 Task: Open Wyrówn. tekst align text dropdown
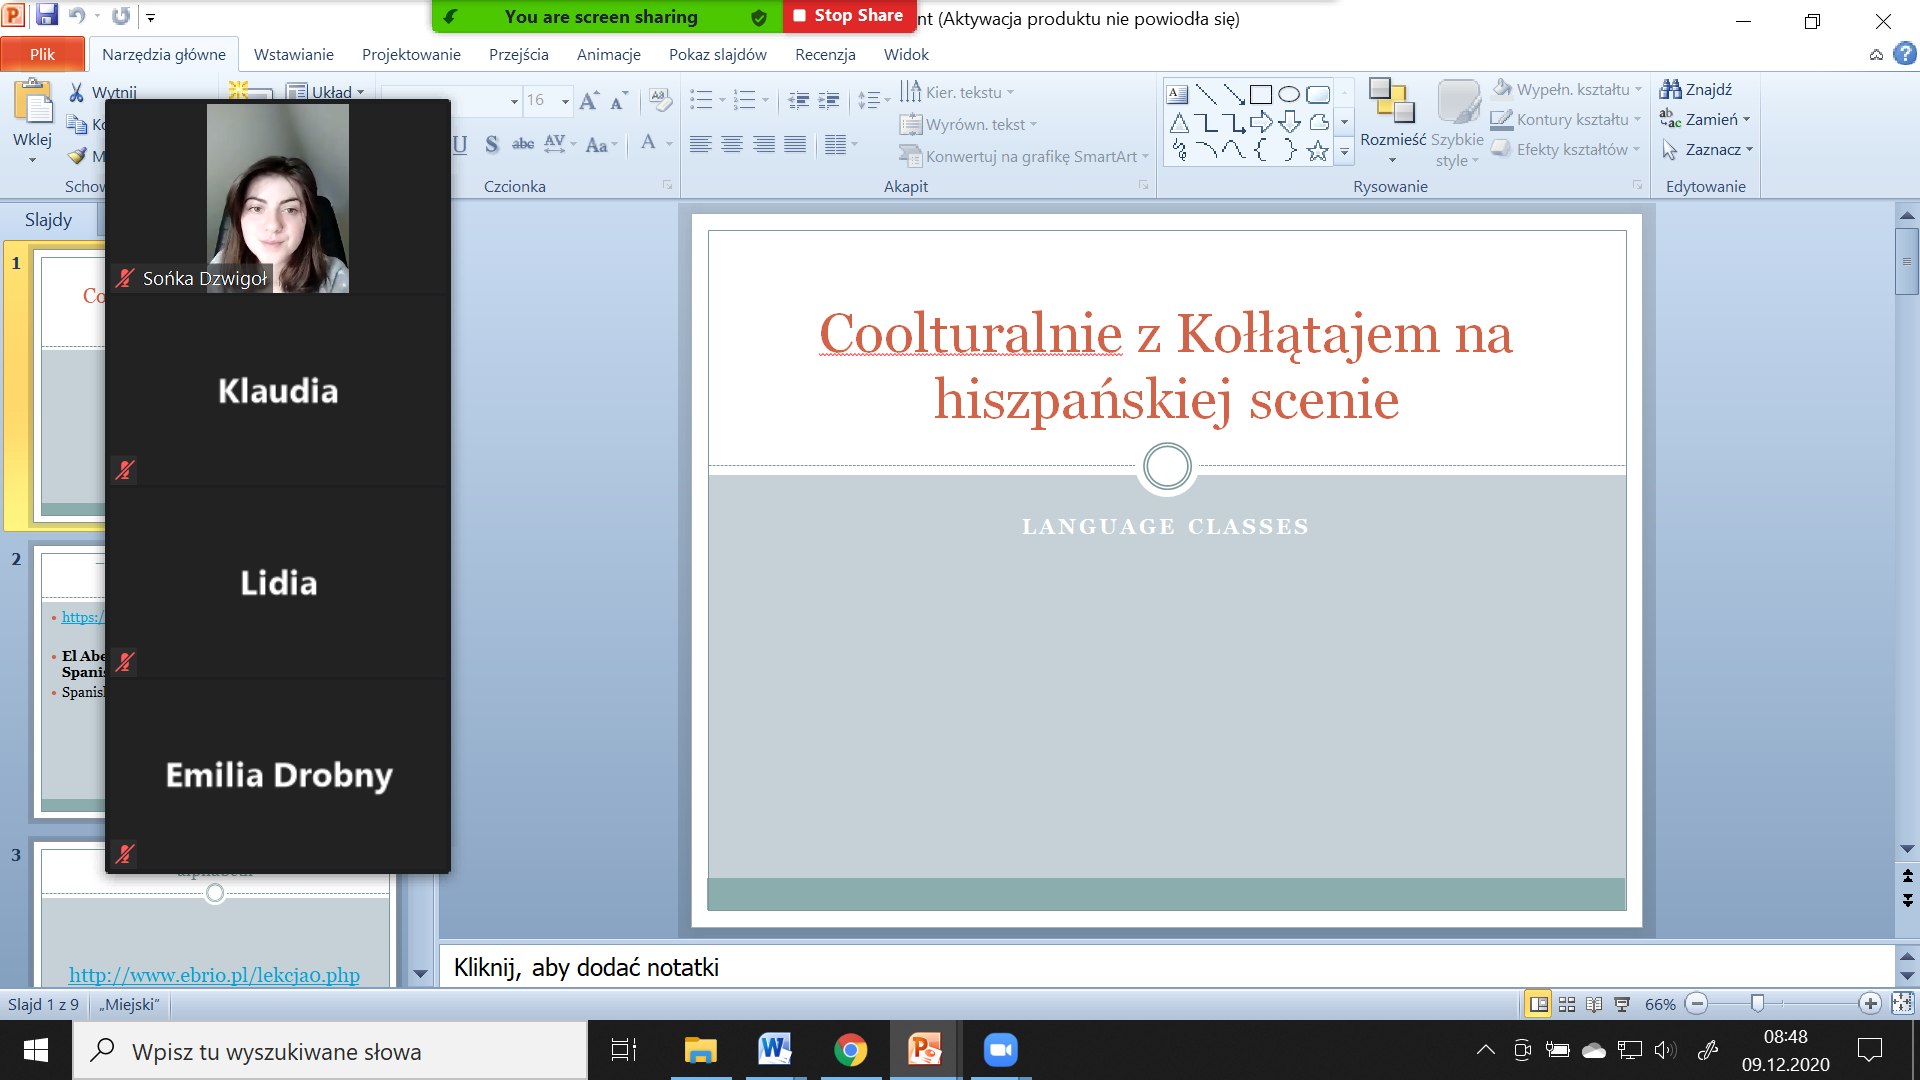[x=968, y=124]
